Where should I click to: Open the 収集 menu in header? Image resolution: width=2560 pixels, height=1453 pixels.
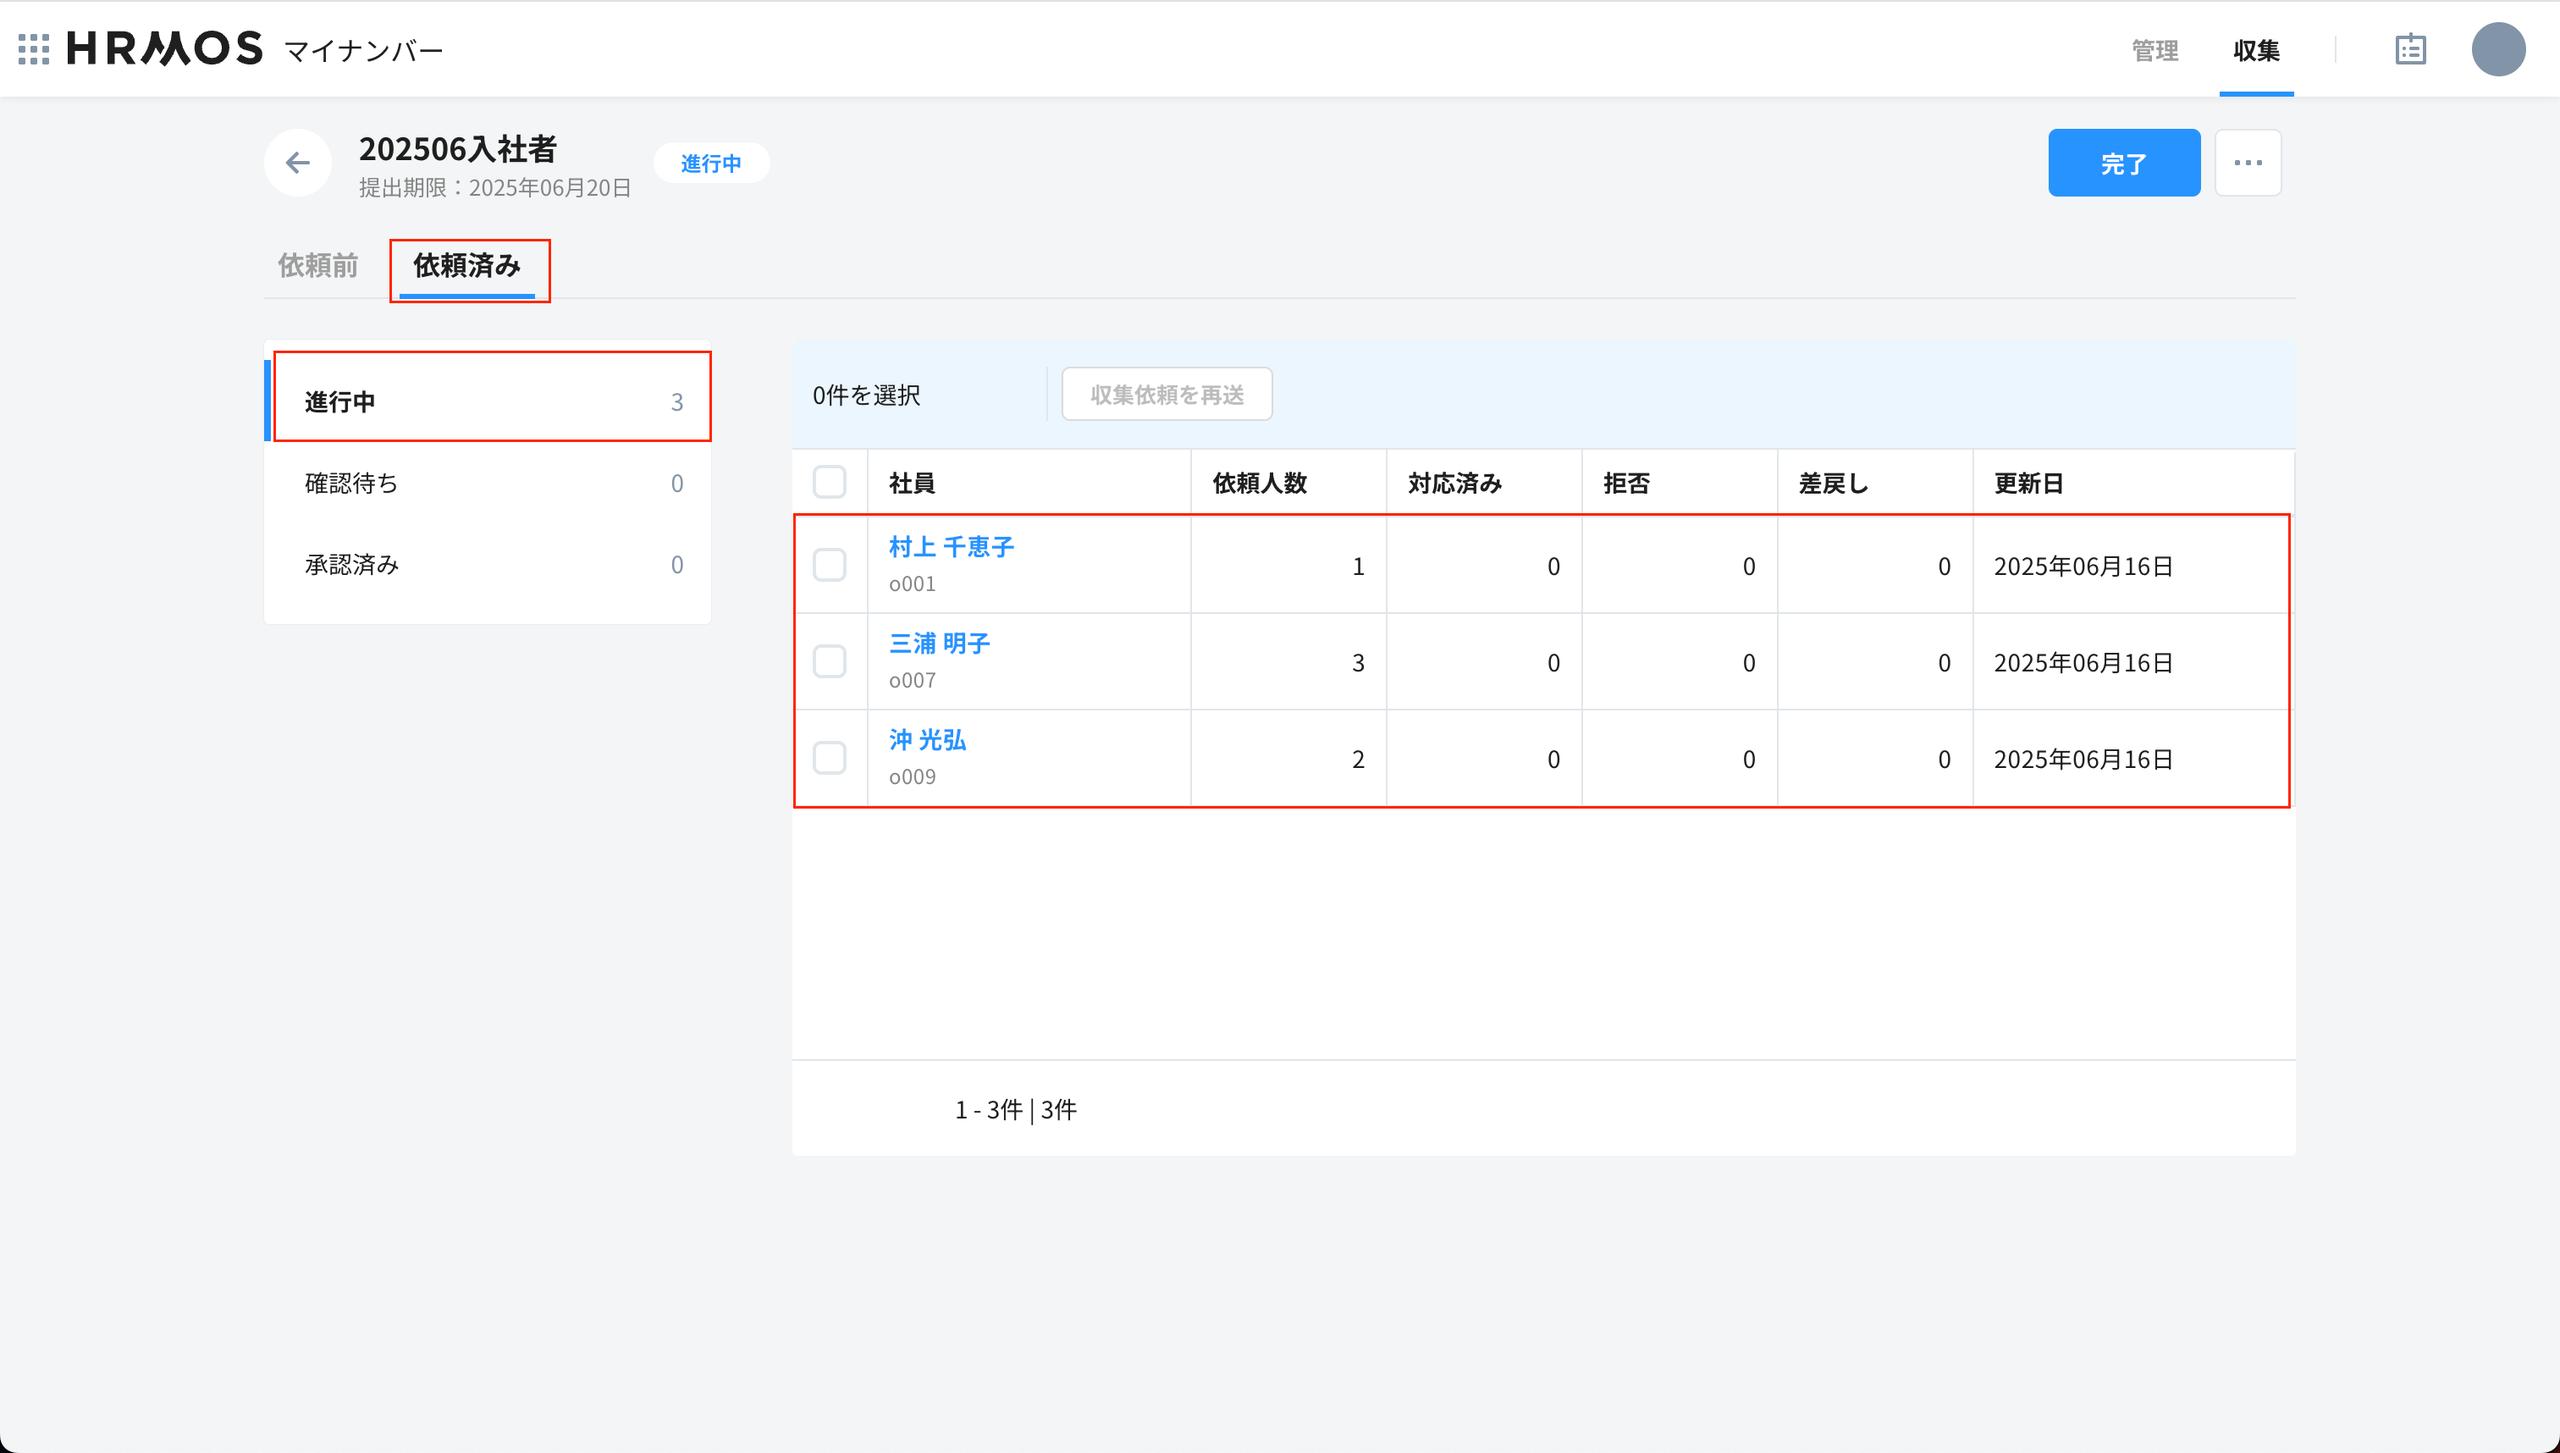(2256, 50)
